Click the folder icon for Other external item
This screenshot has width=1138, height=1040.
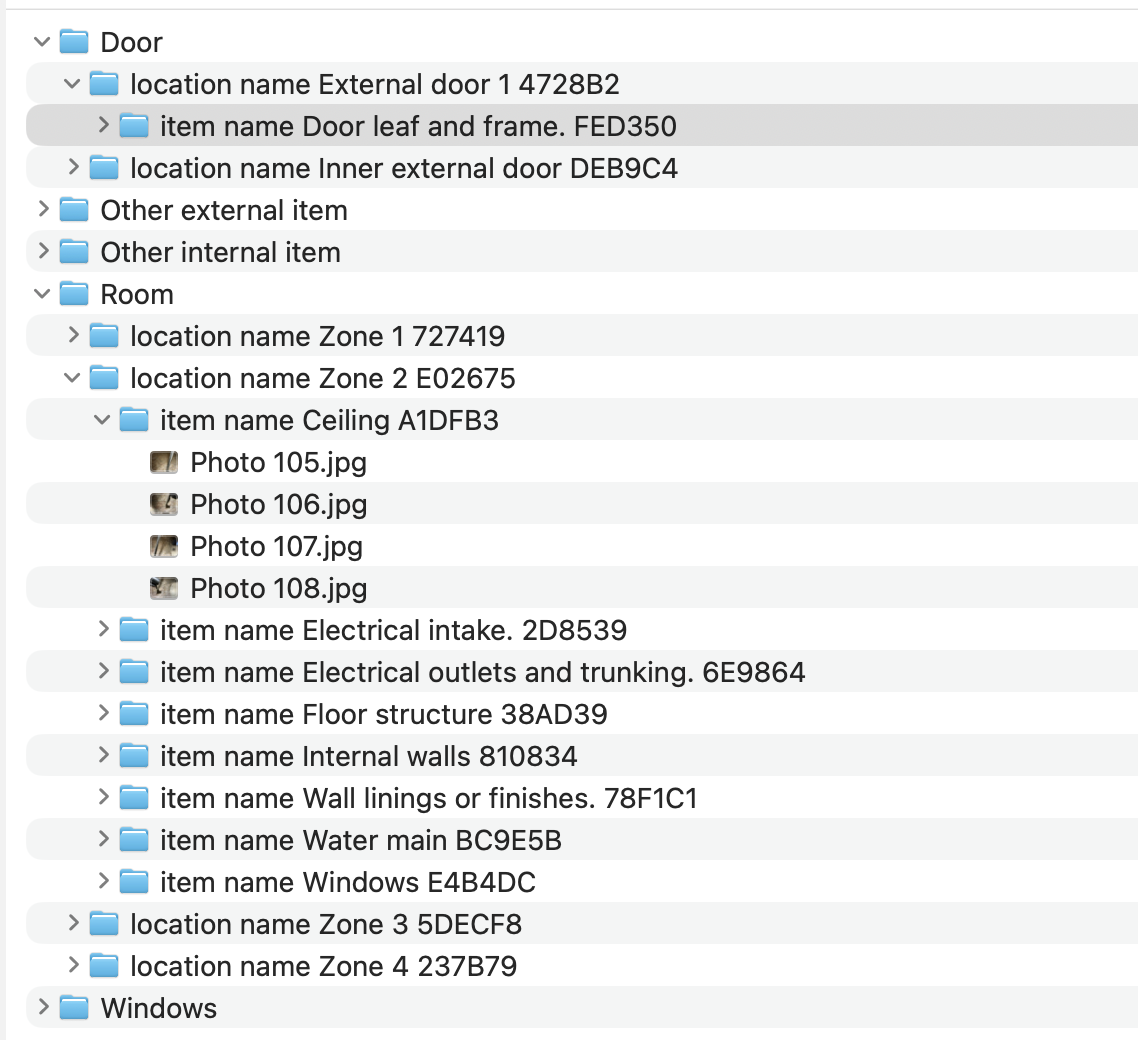point(74,210)
